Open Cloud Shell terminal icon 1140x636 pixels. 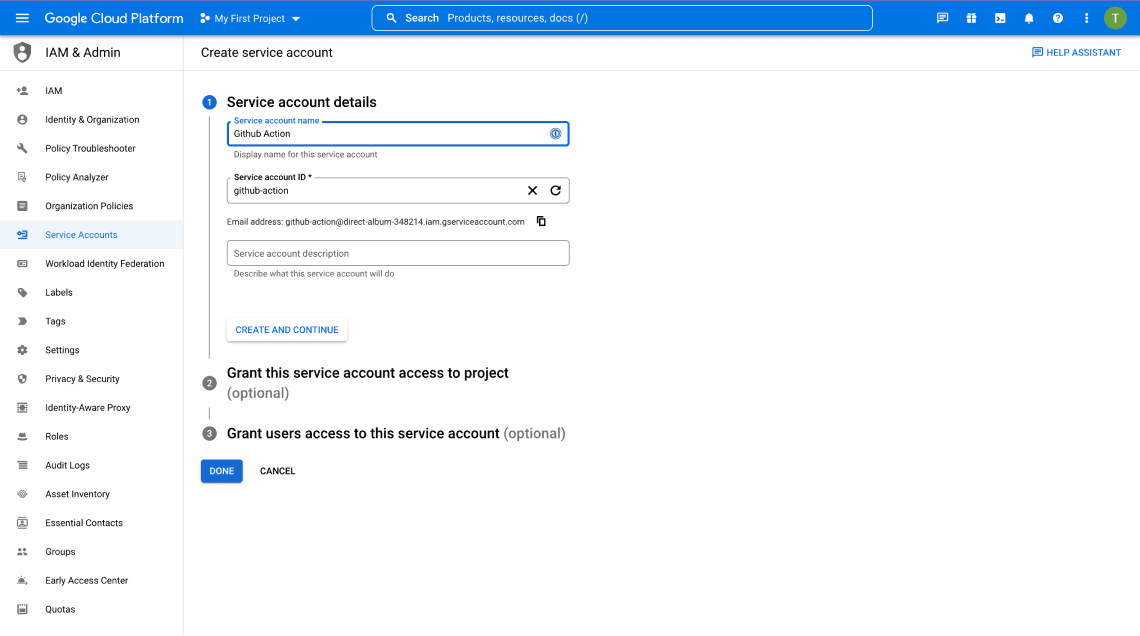[x=1000, y=17]
